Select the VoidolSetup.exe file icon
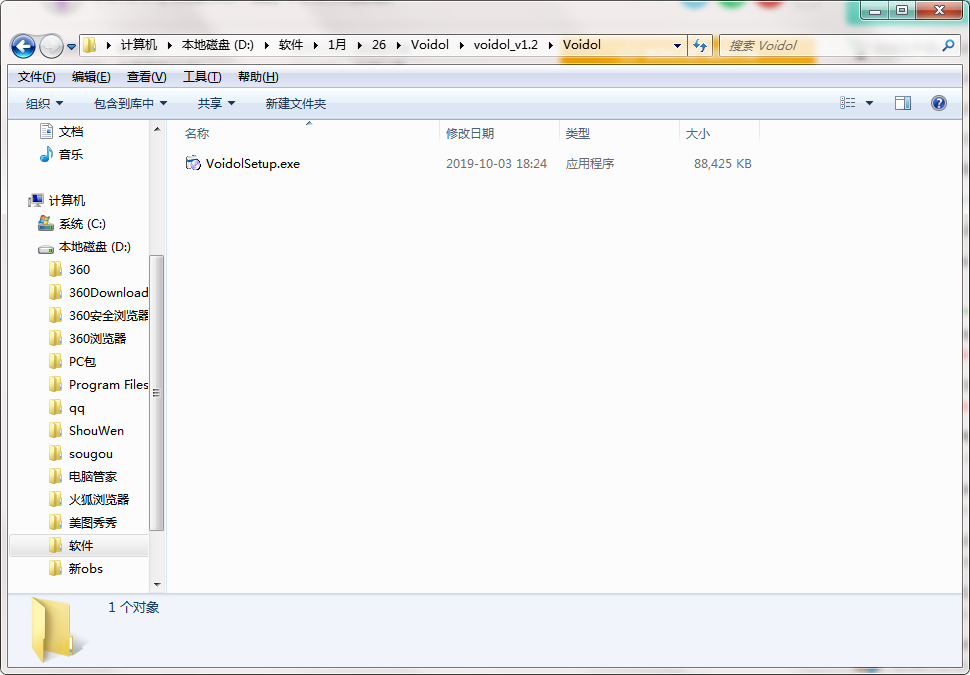 tap(193, 163)
